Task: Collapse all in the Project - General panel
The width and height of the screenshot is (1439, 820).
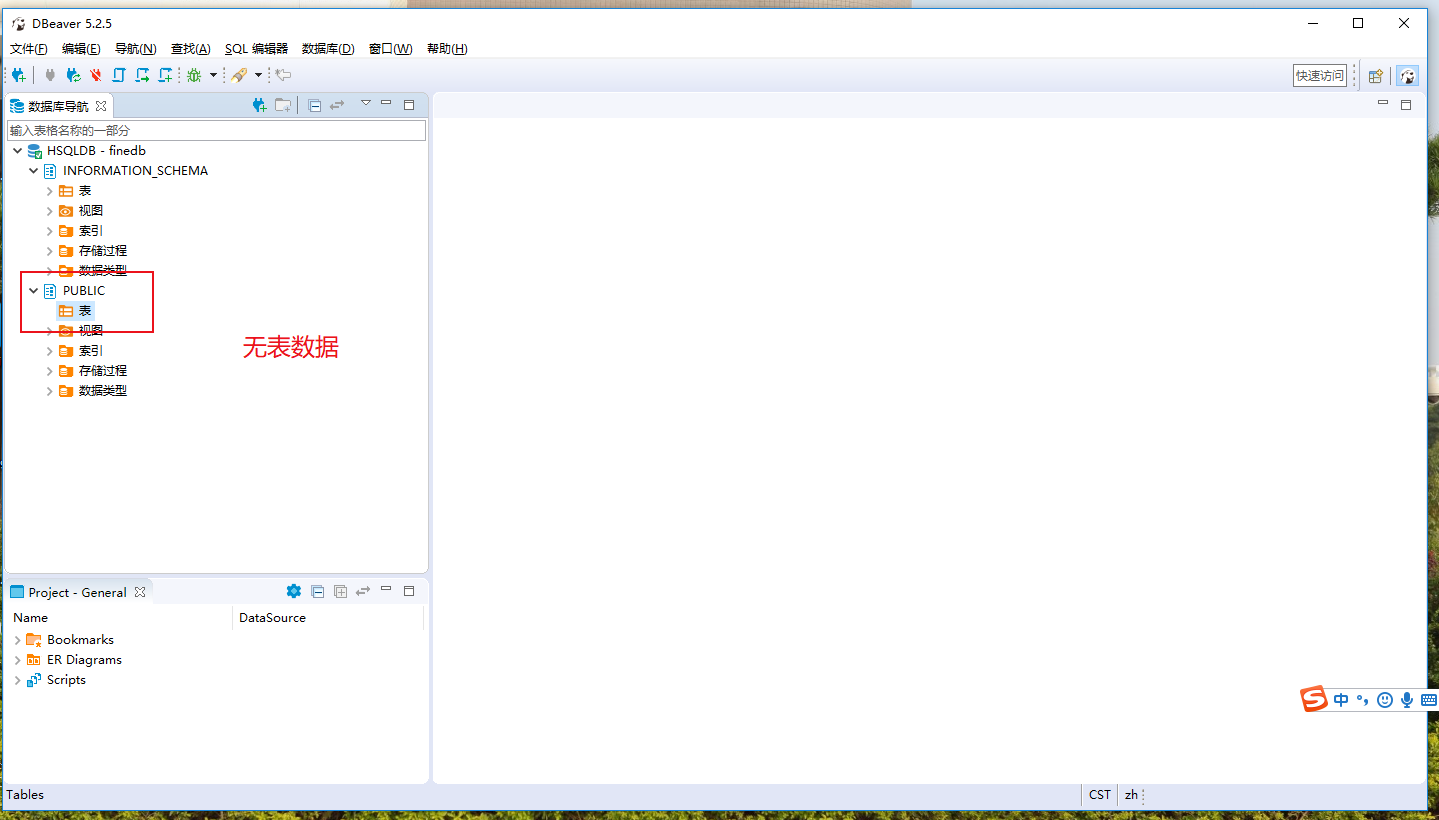Action: click(x=317, y=592)
